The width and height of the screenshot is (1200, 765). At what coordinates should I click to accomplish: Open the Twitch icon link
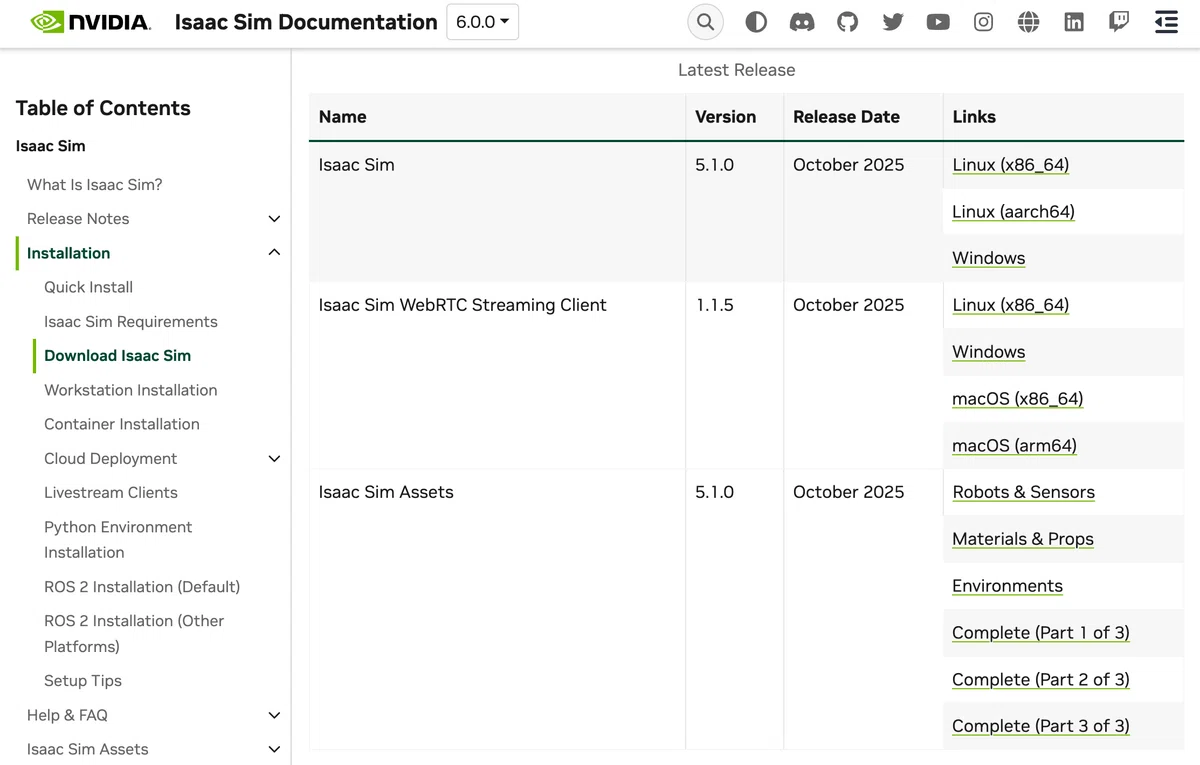[1119, 22]
